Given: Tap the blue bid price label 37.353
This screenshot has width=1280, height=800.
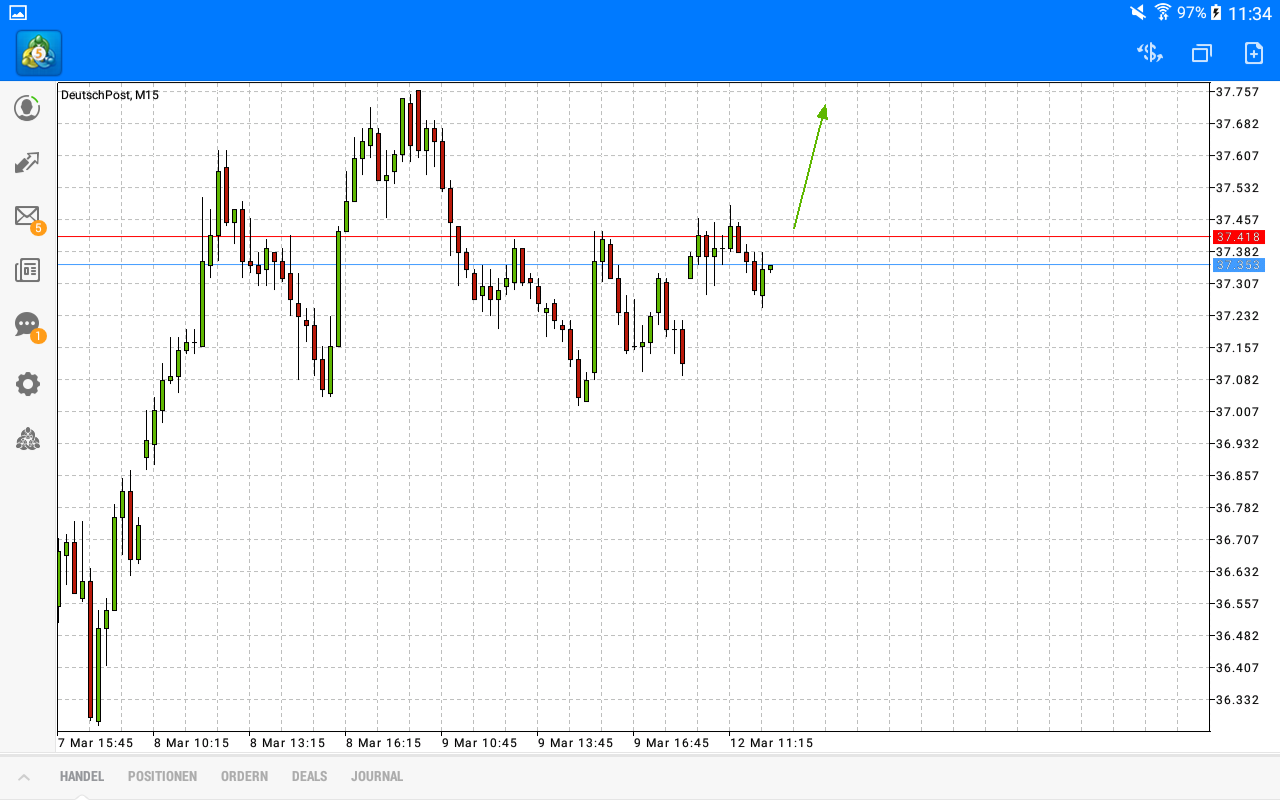Looking at the screenshot, I should tap(1240, 265).
